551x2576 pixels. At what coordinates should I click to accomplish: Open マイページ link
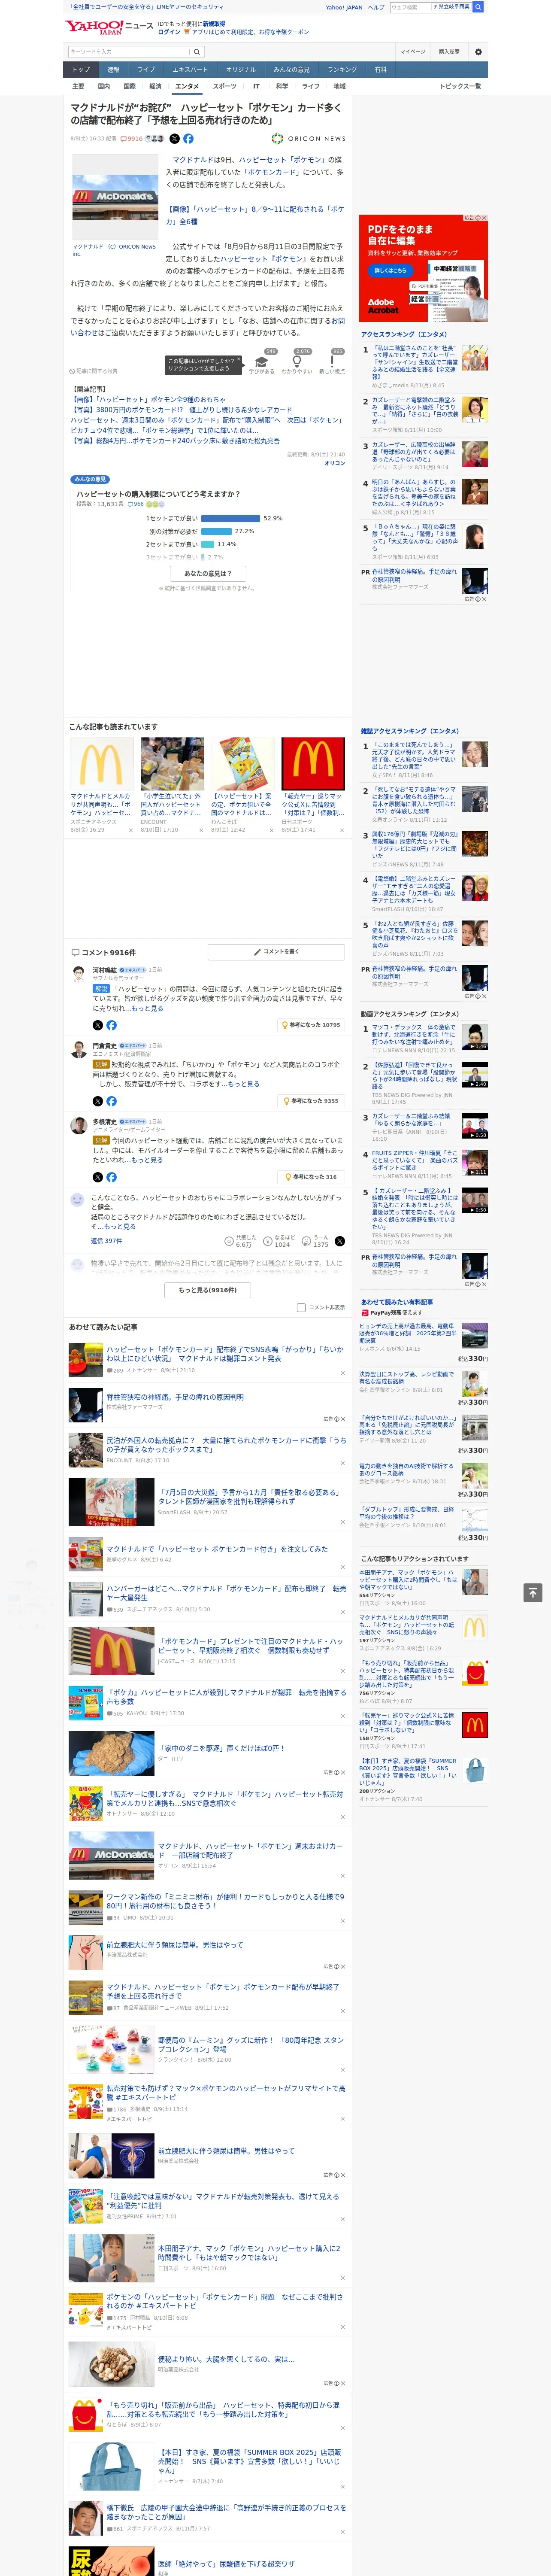pyautogui.click(x=412, y=52)
